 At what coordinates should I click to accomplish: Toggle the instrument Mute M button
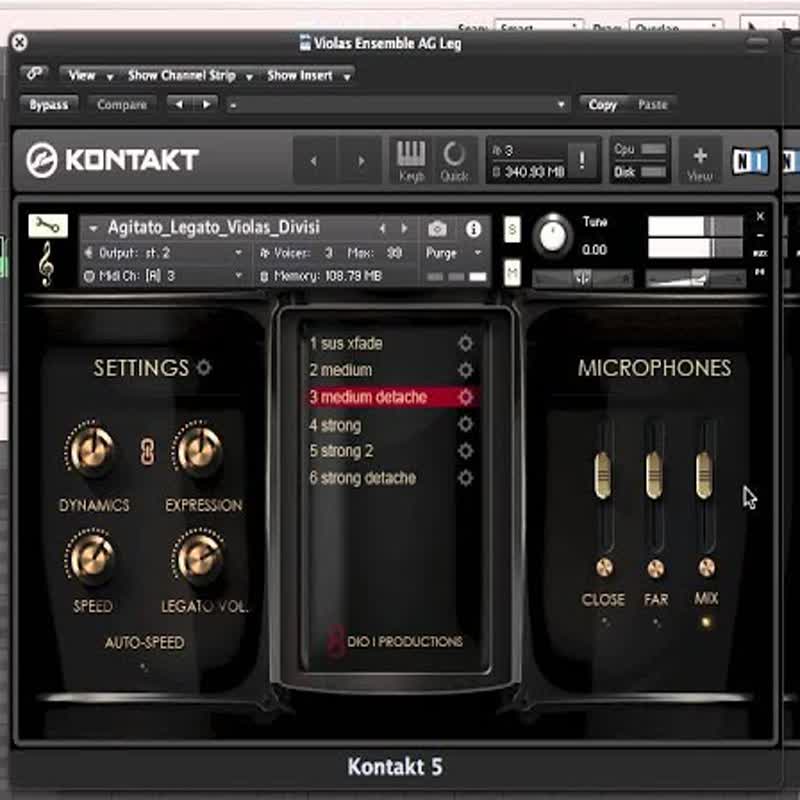point(512,273)
